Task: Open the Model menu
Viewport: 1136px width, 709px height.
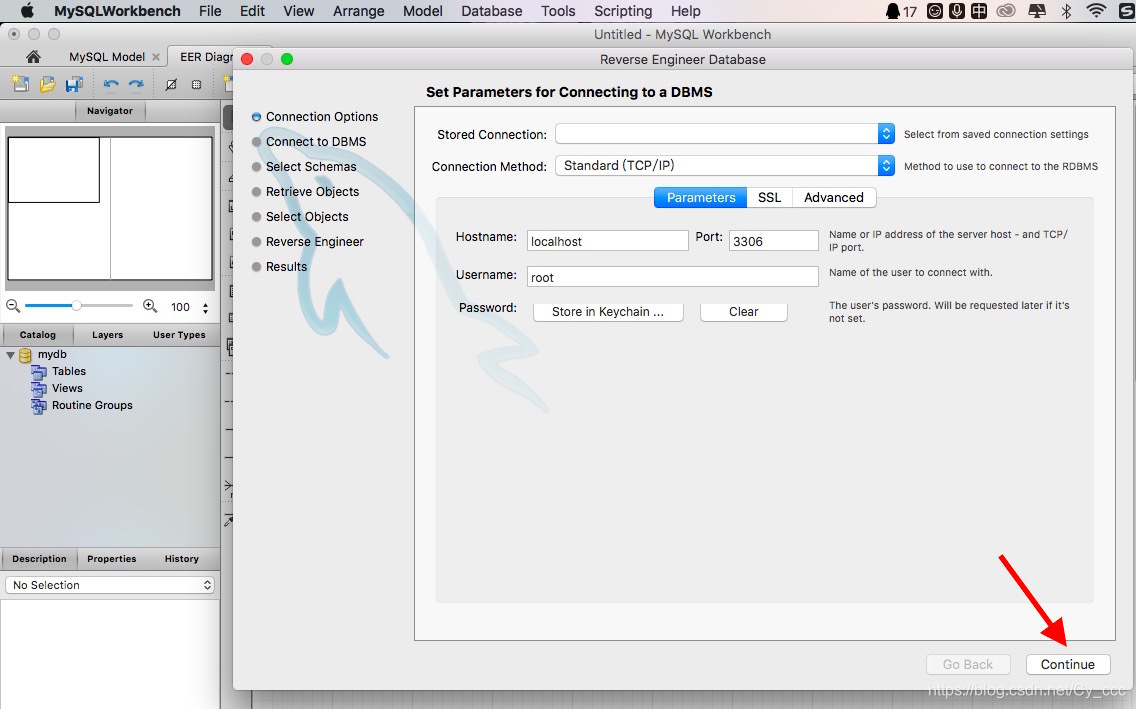Action: point(422,11)
